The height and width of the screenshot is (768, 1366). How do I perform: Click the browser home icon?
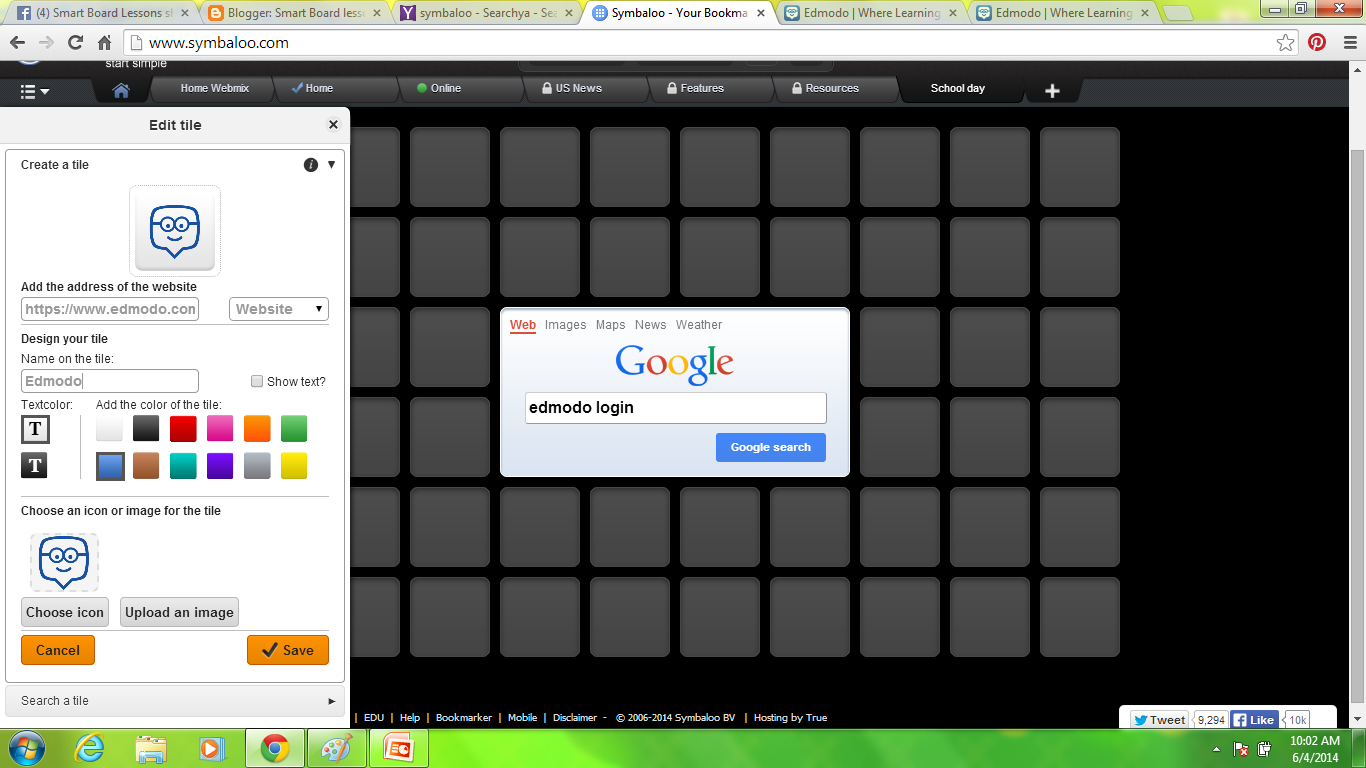pyautogui.click(x=104, y=43)
